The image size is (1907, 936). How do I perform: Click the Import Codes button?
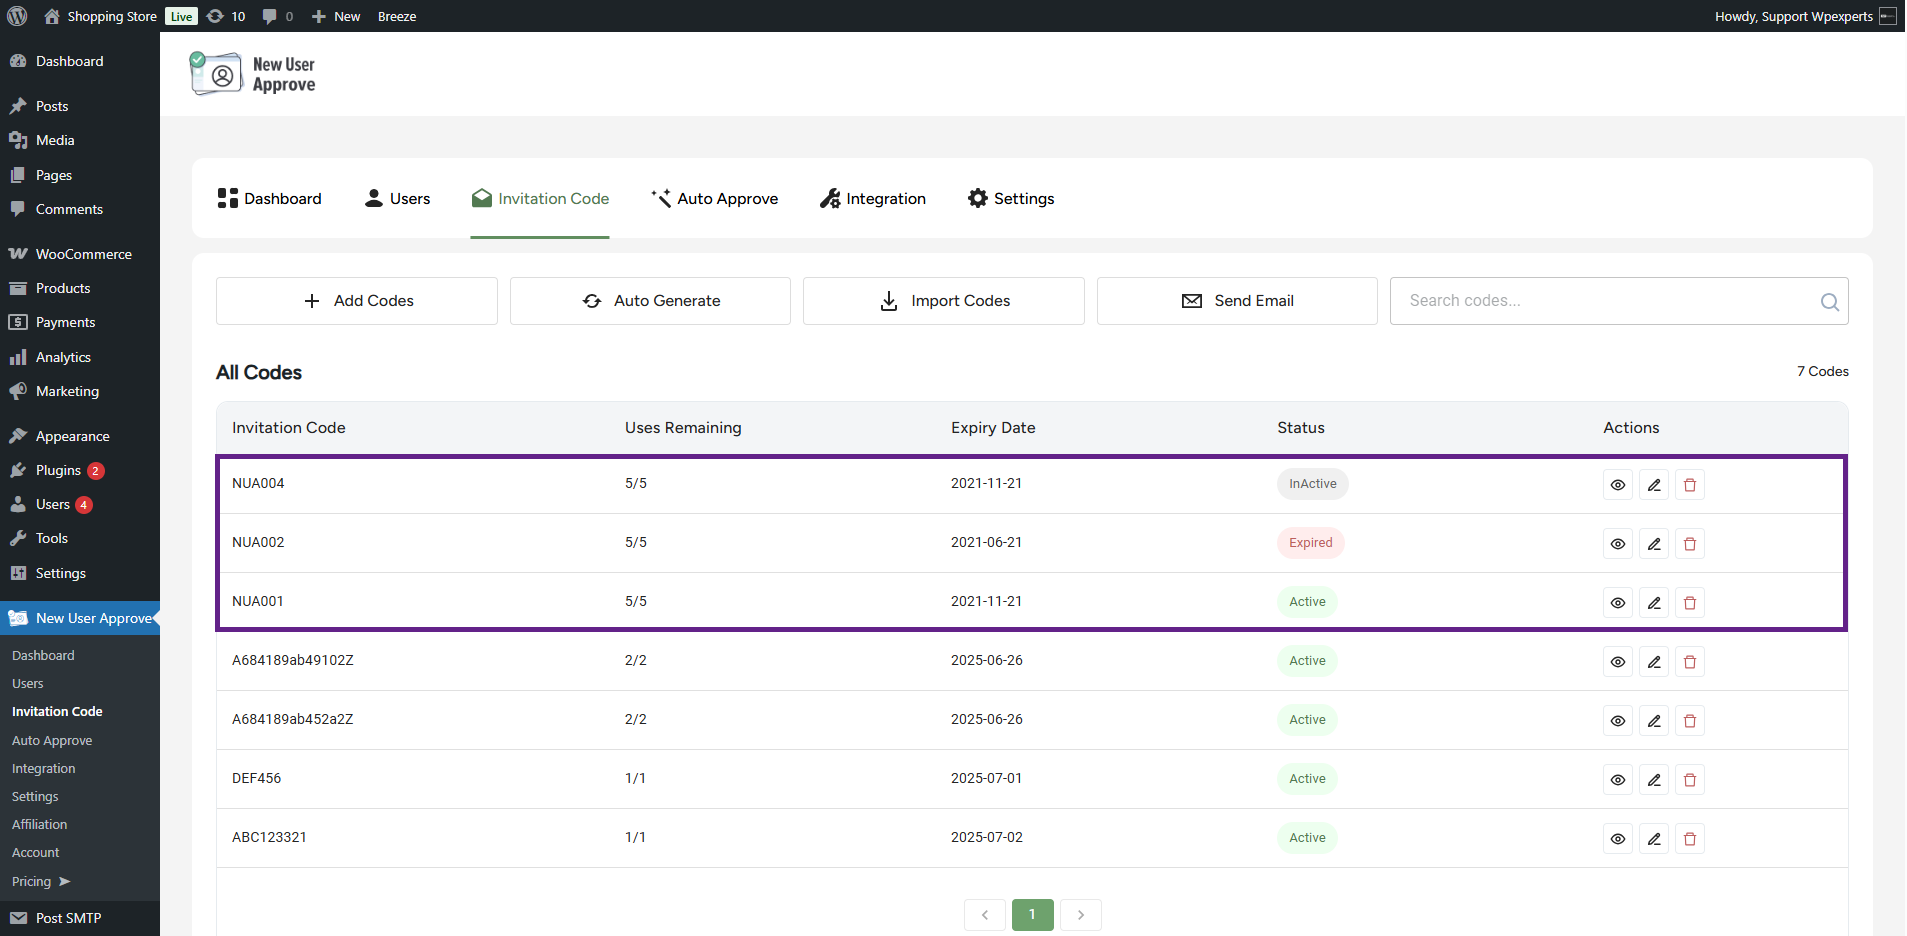coord(943,301)
